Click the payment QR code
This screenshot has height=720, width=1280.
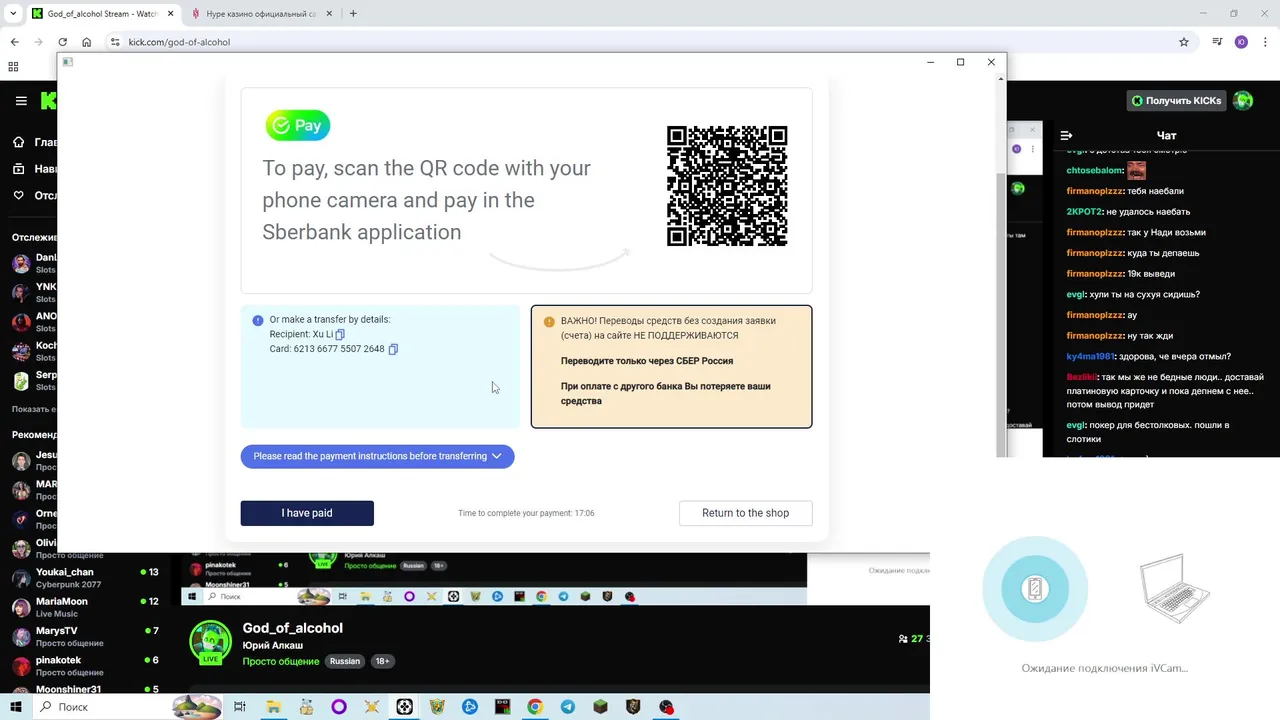click(727, 186)
